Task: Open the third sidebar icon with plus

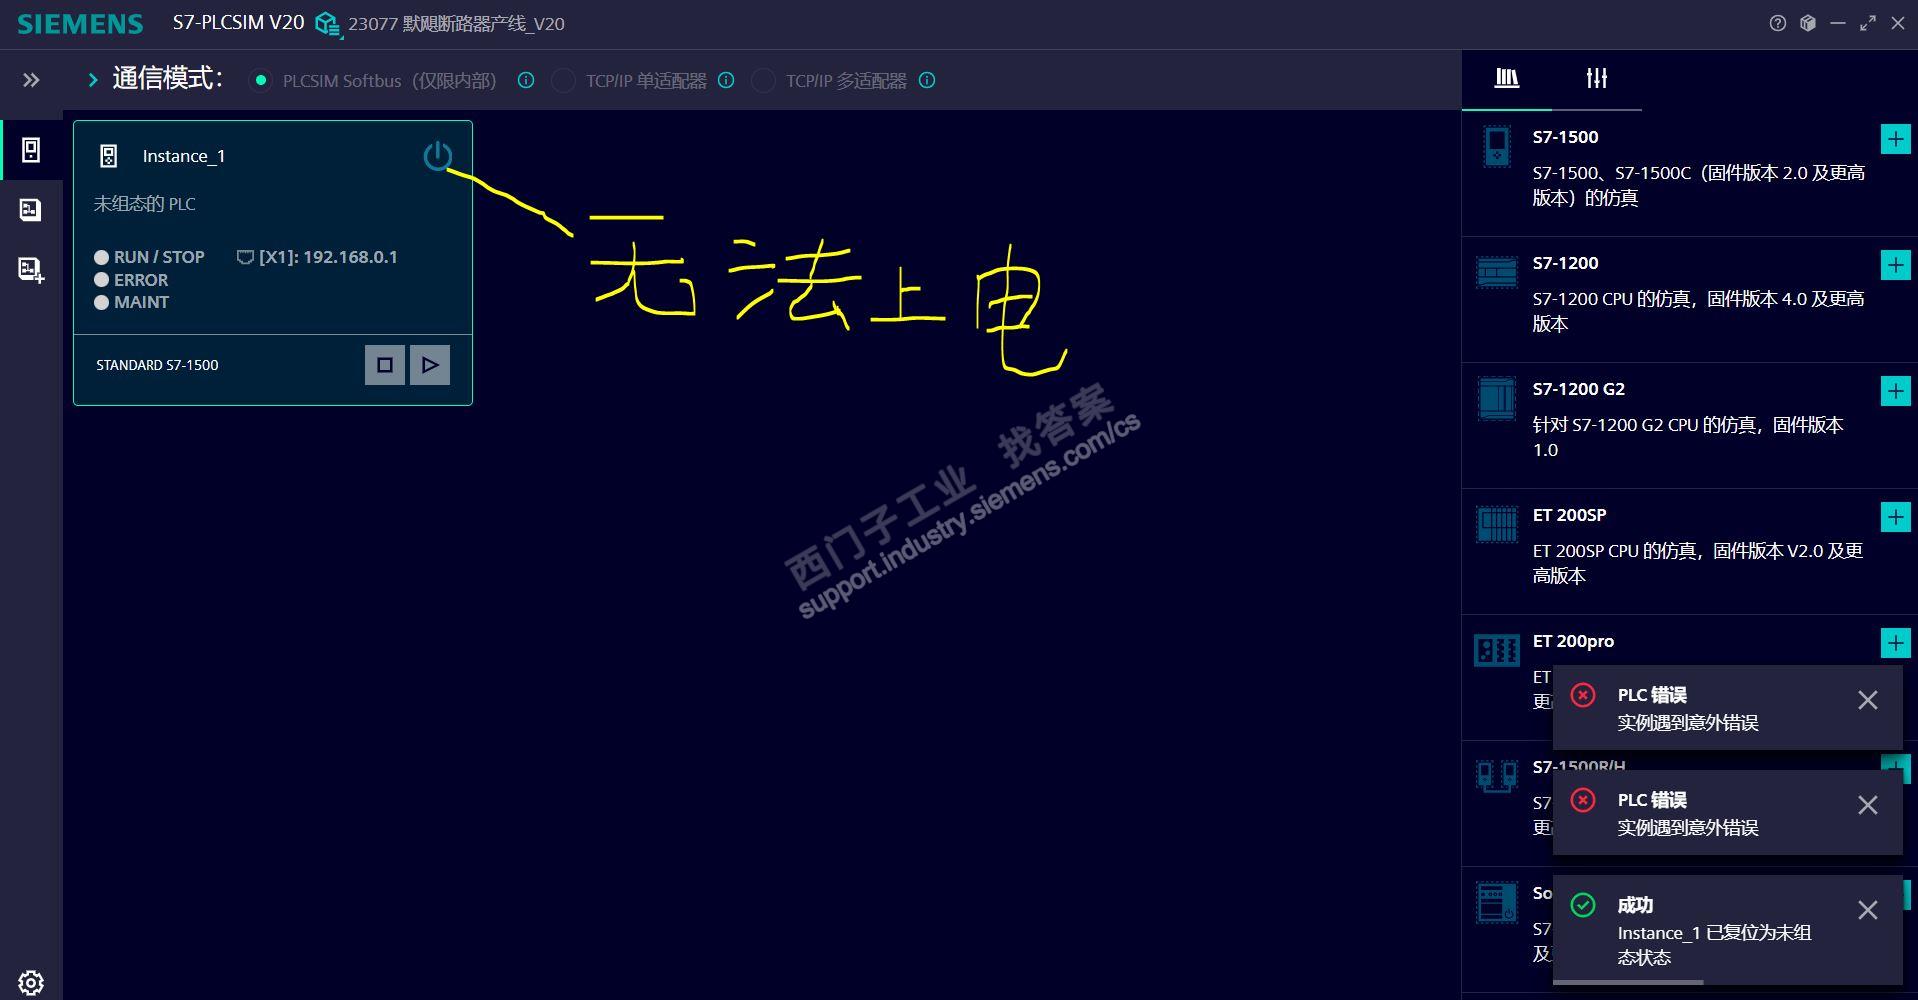Action: [x=31, y=269]
